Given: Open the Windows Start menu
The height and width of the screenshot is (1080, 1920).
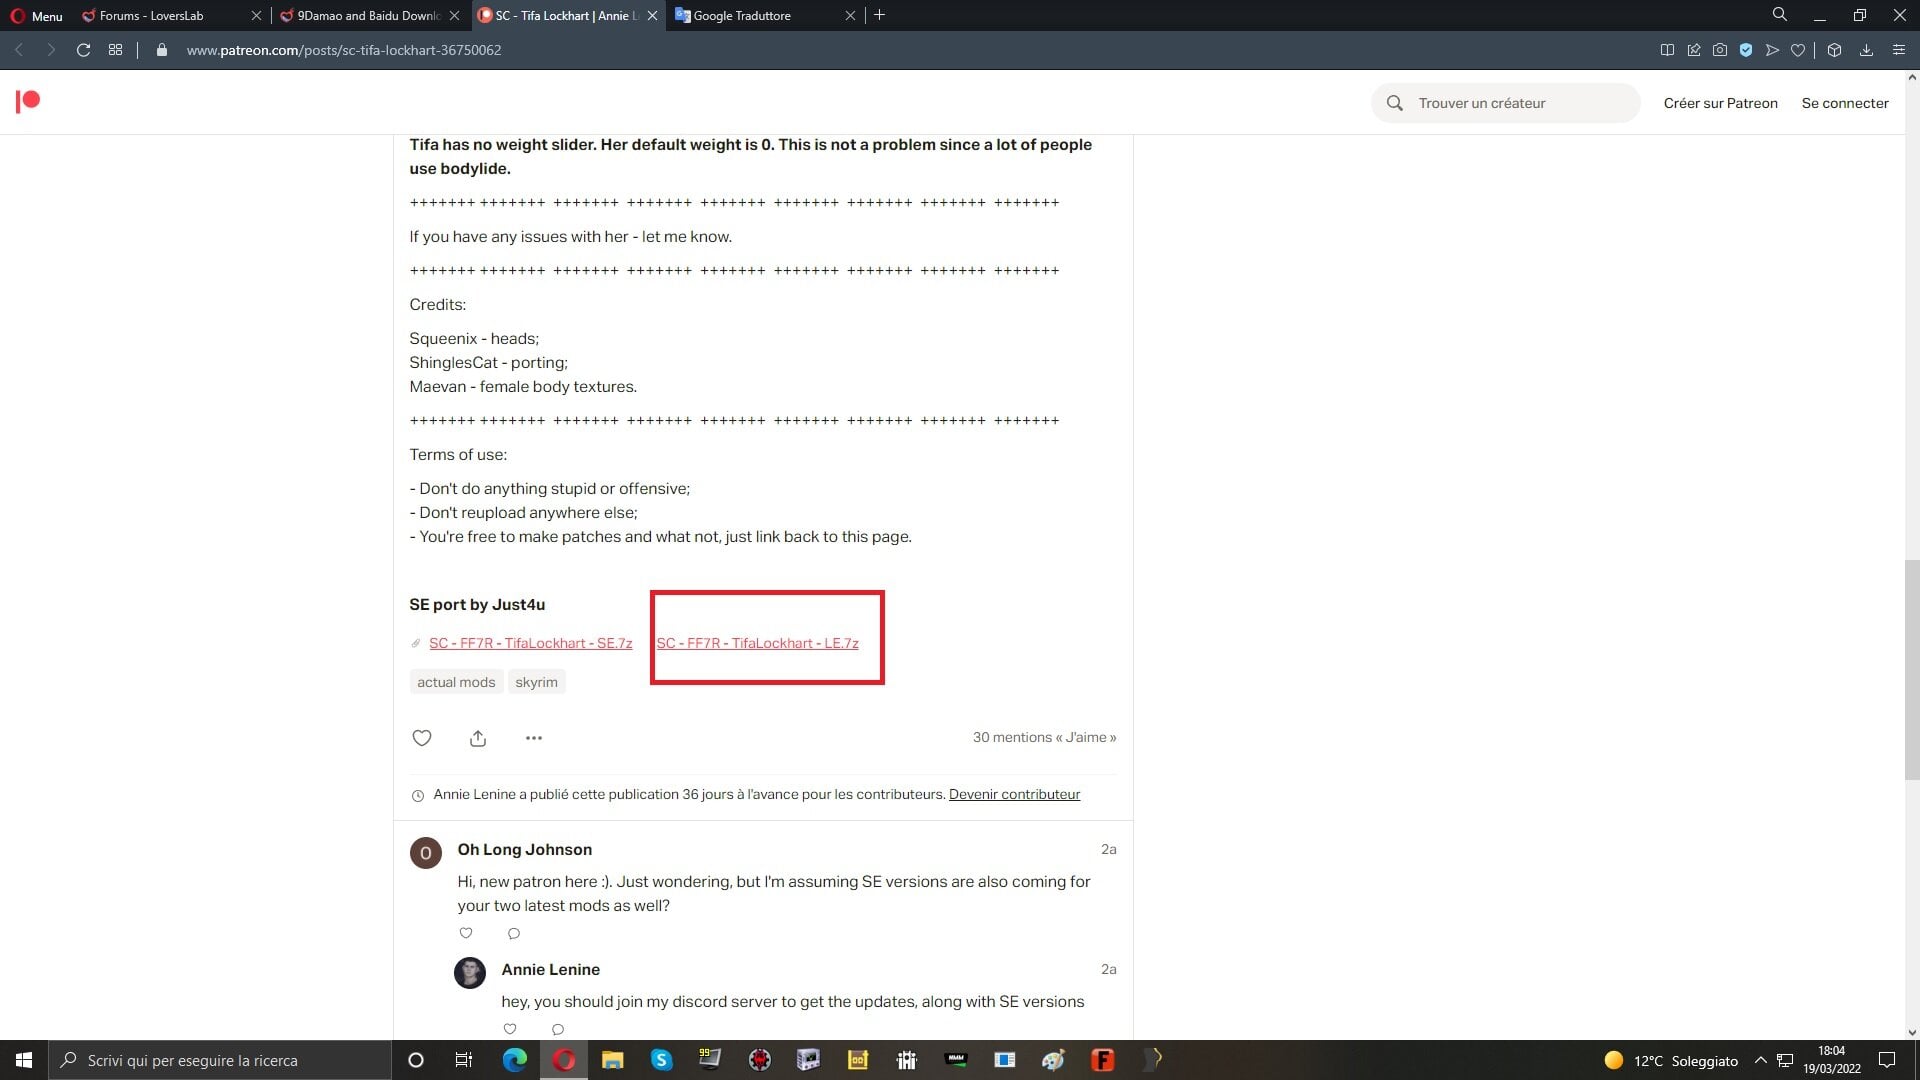Looking at the screenshot, I should [24, 1060].
